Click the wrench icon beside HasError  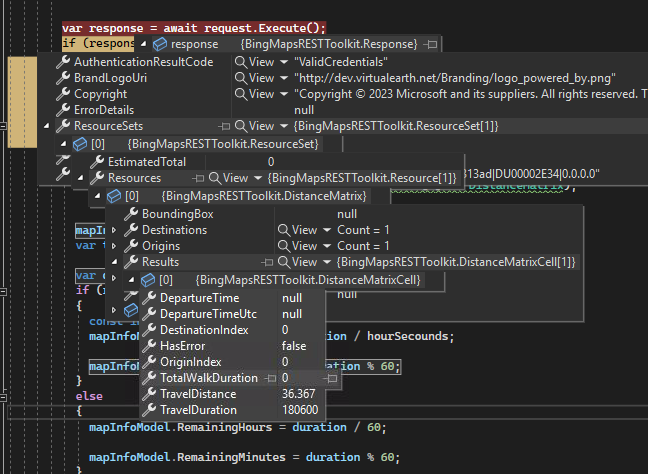149,346
